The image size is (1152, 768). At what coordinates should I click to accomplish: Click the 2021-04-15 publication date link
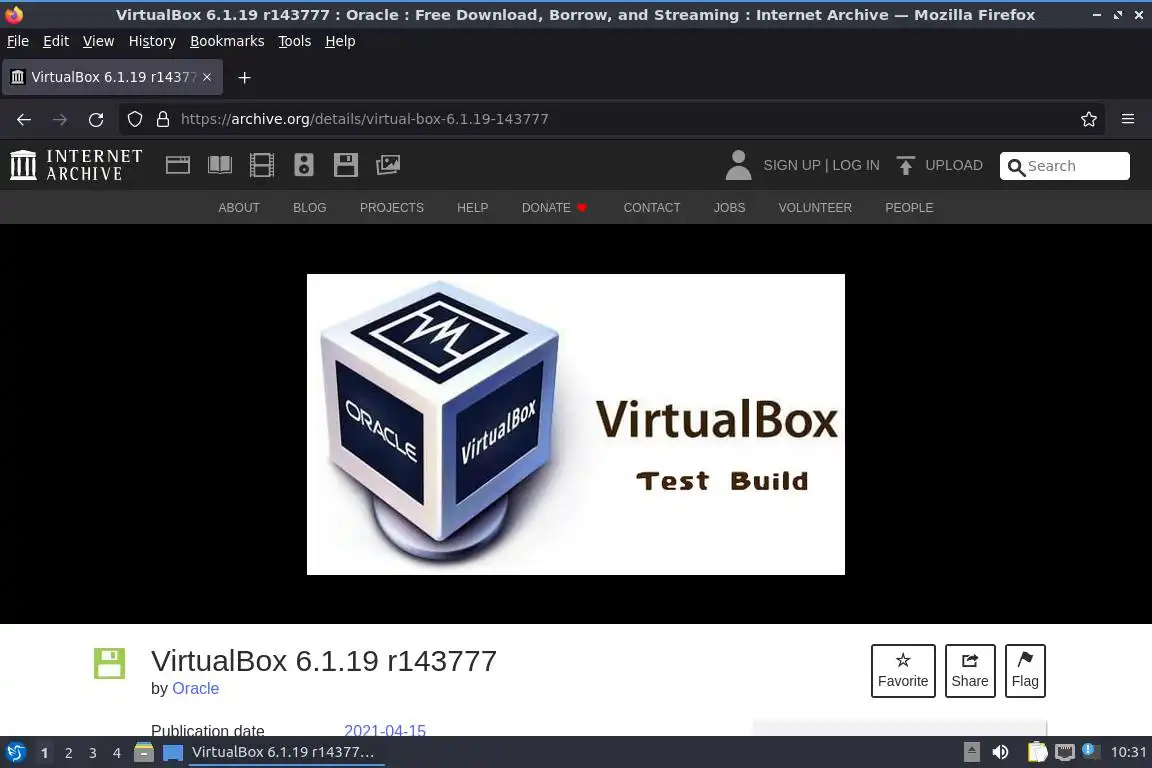(385, 730)
